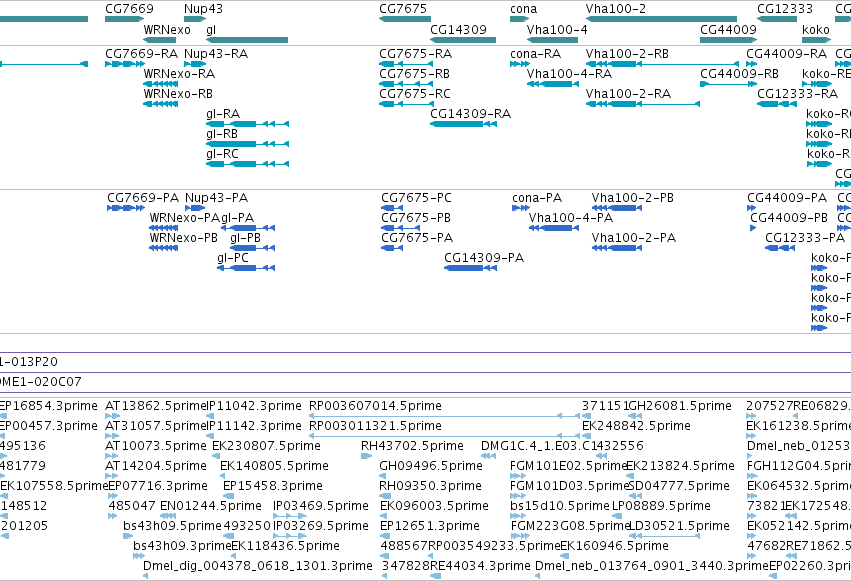Click protein CG7675-PA
The height and width of the screenshot is (581, 851).
coord(417,238)
